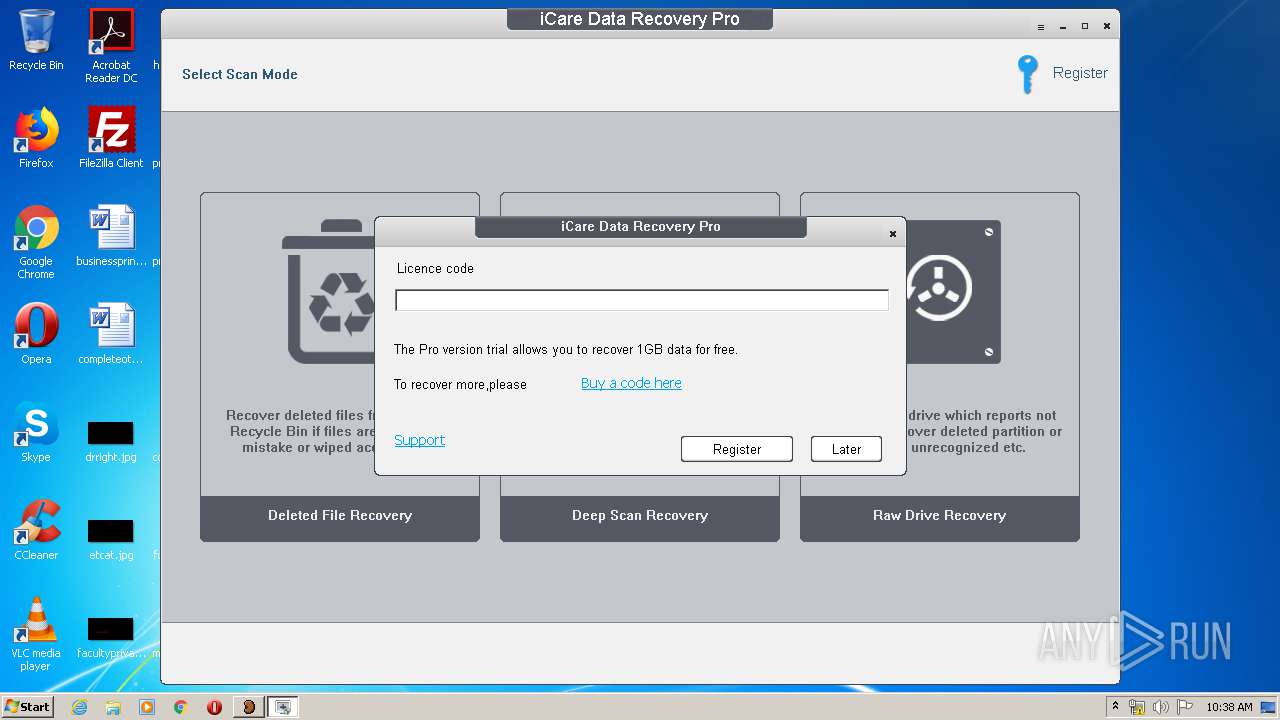Click the Register button in dialog
The image size is (1280, 720).
click(x=737, y=449)
